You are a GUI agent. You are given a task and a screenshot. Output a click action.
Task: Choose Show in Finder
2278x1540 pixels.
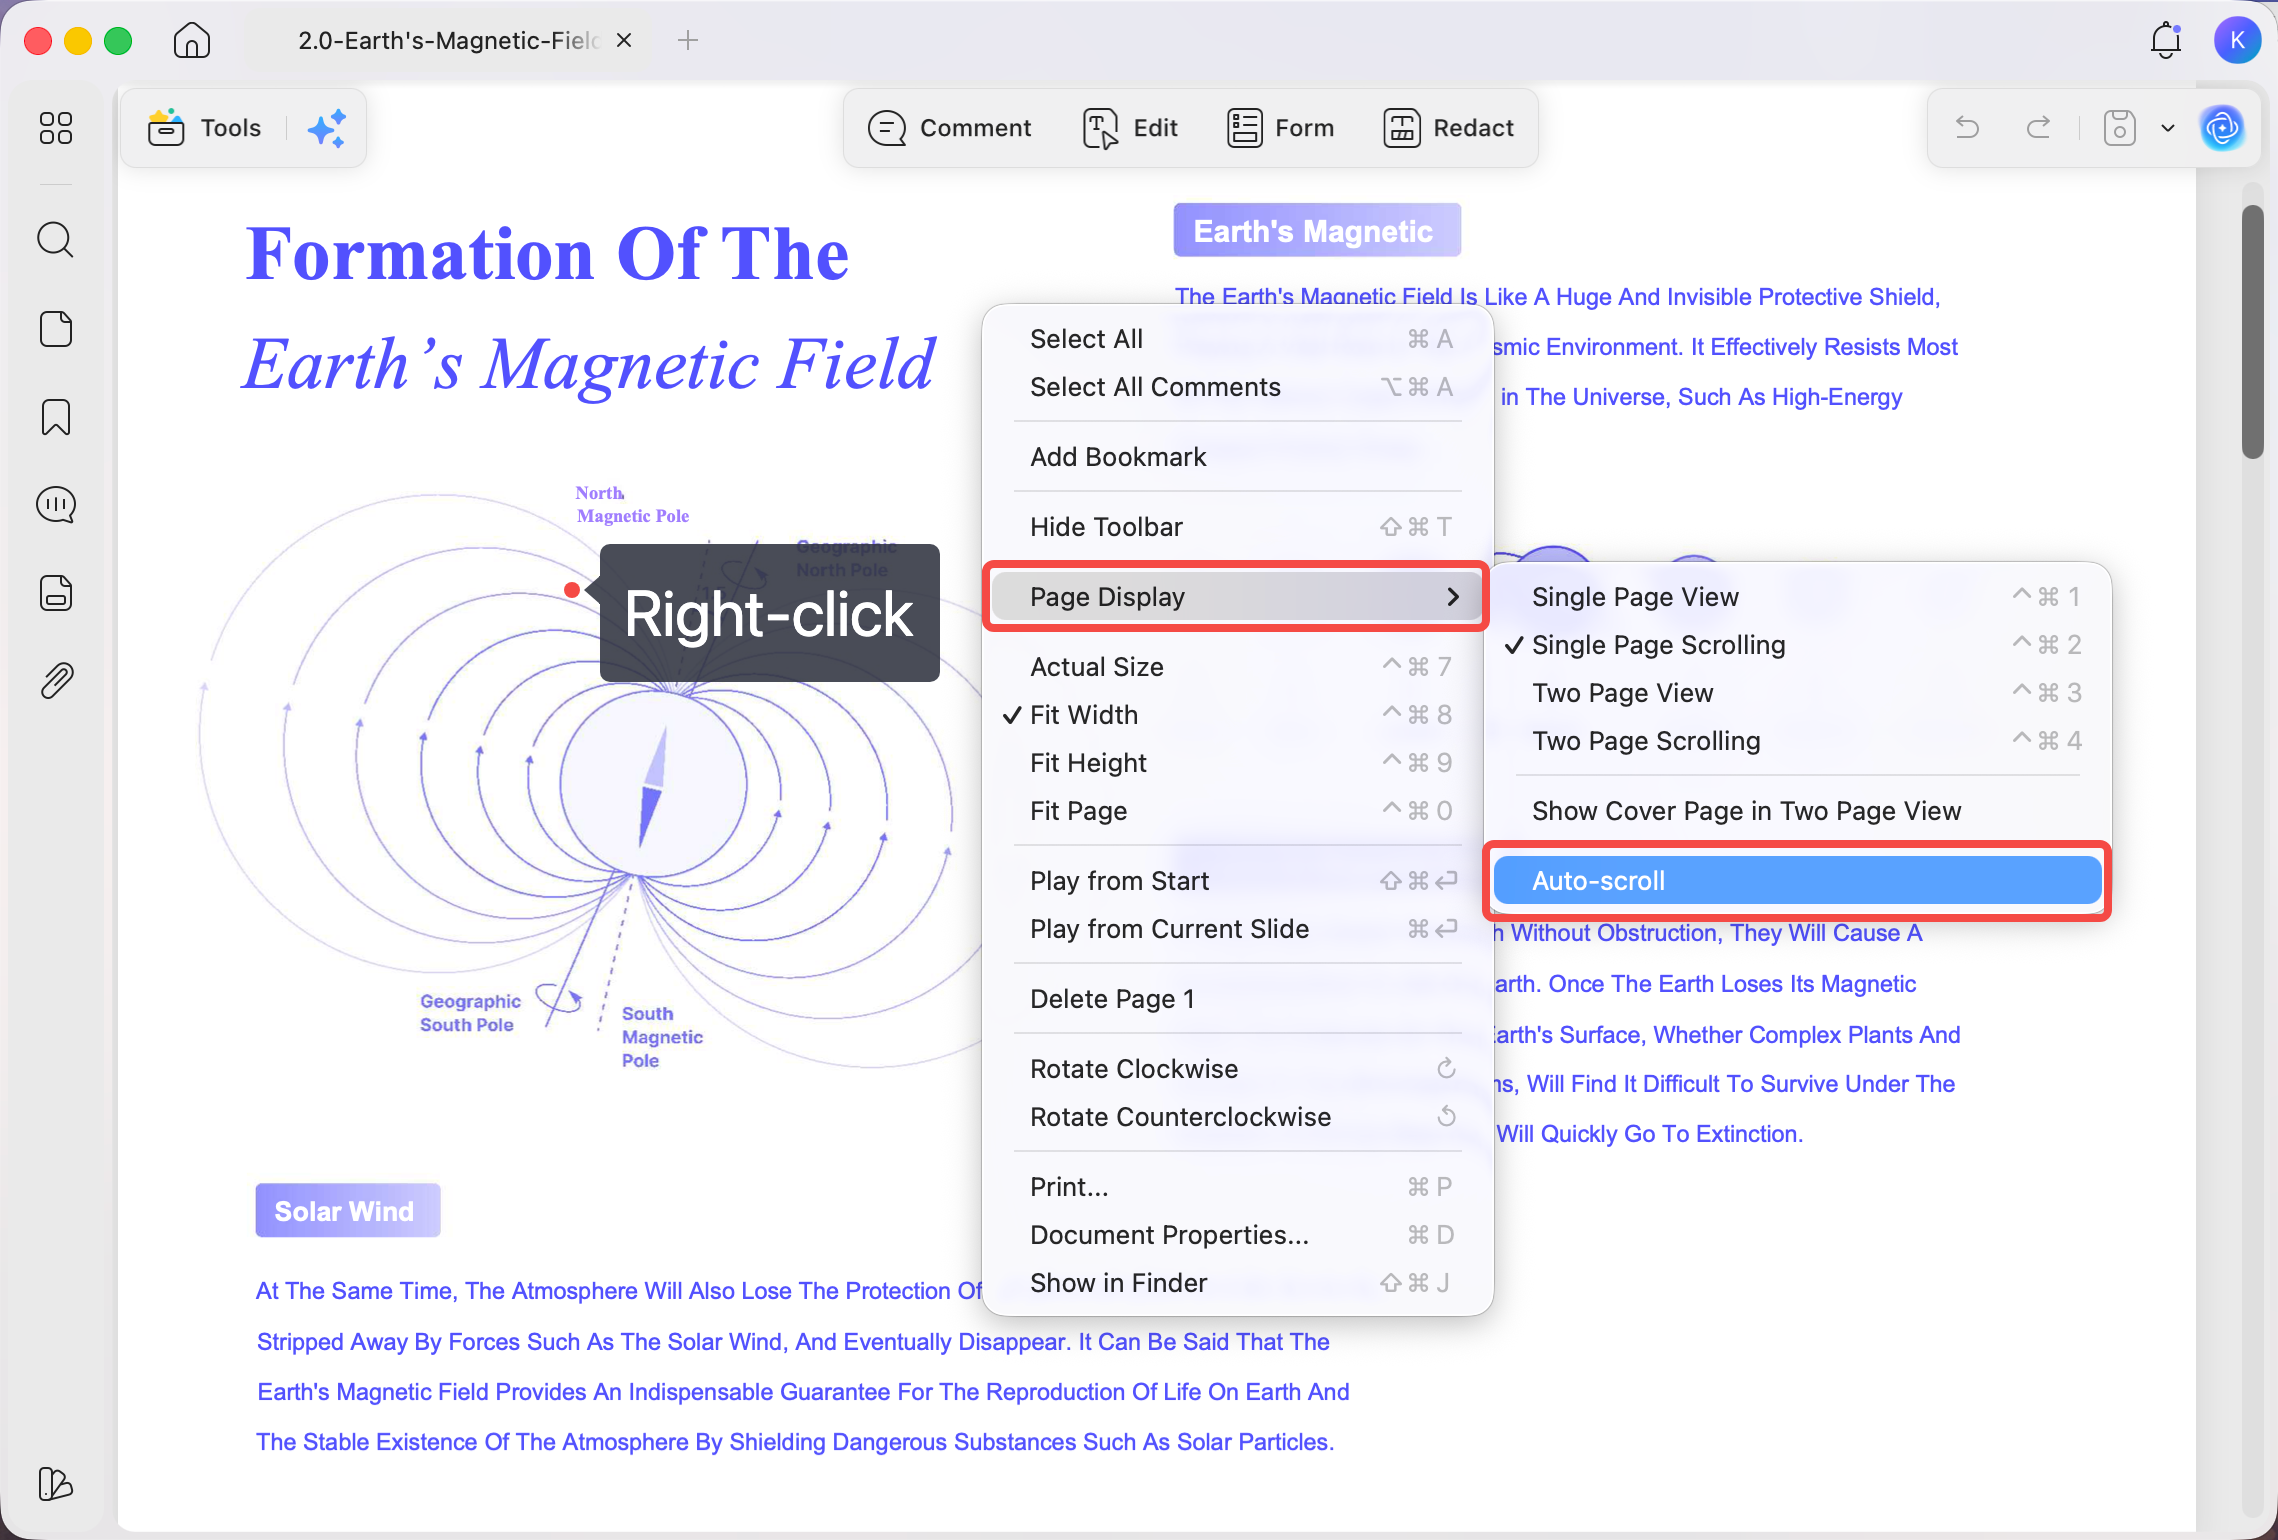pyautogui.click(x=1238, y=1283)
